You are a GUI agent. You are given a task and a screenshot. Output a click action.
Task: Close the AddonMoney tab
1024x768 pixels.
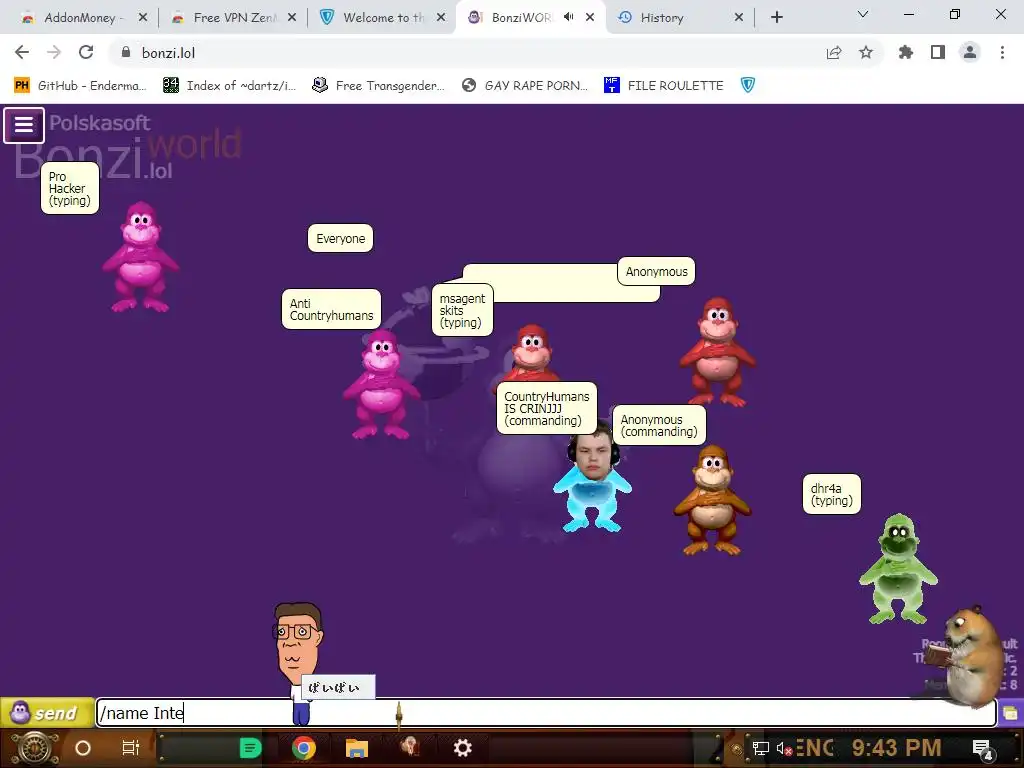[143, 18]
